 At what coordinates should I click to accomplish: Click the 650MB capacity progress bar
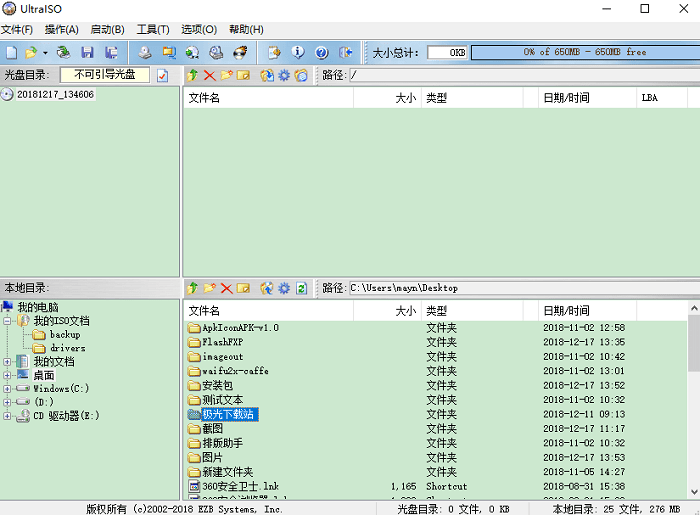pos(586,52)
